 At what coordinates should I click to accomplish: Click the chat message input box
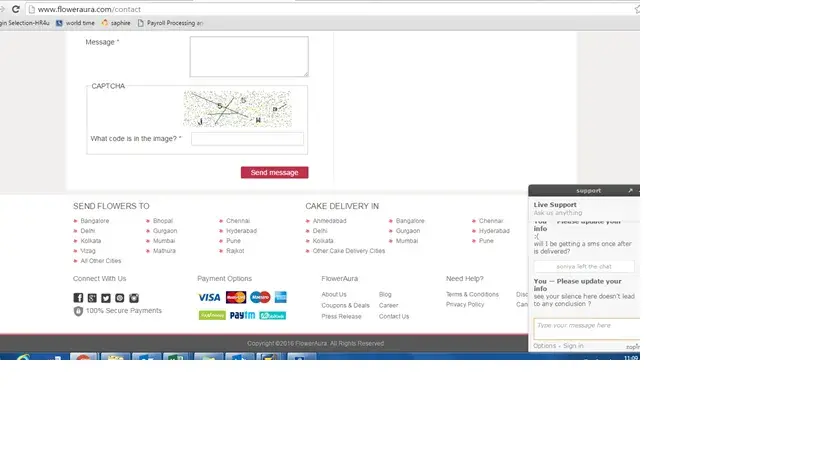point(587,329)
